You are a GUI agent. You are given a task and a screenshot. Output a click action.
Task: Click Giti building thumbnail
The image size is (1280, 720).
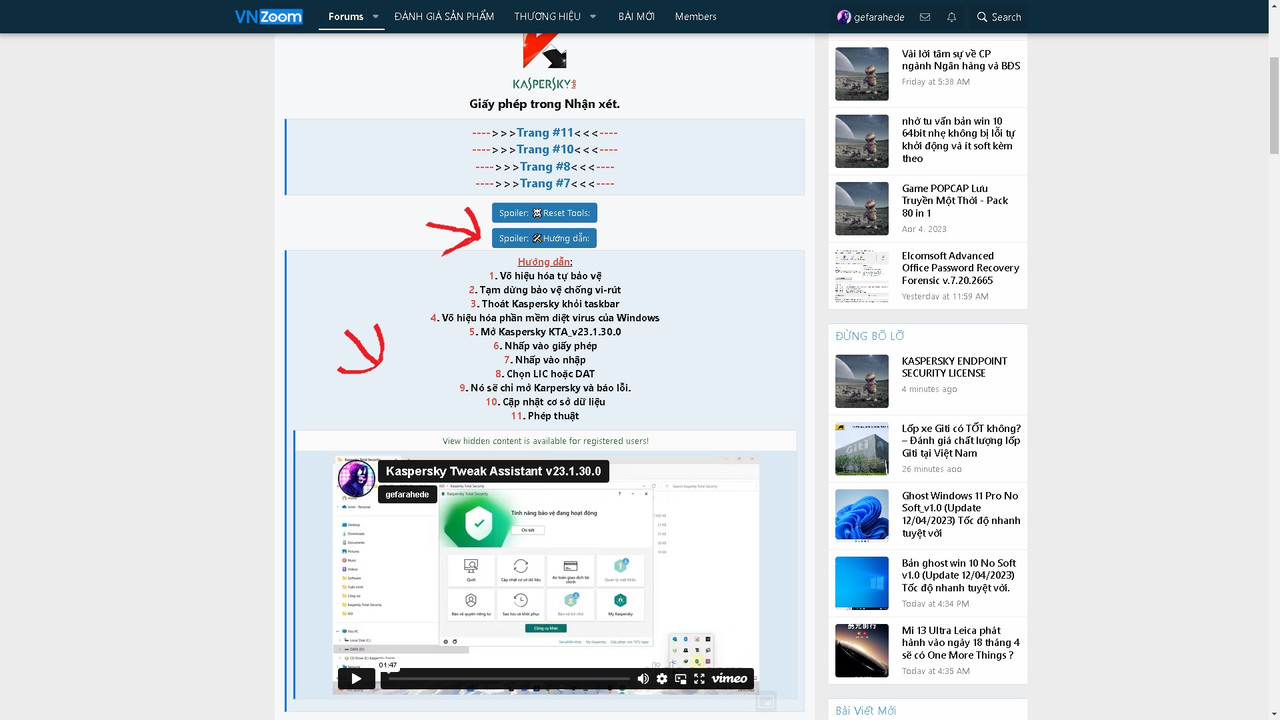pos(862,449)
